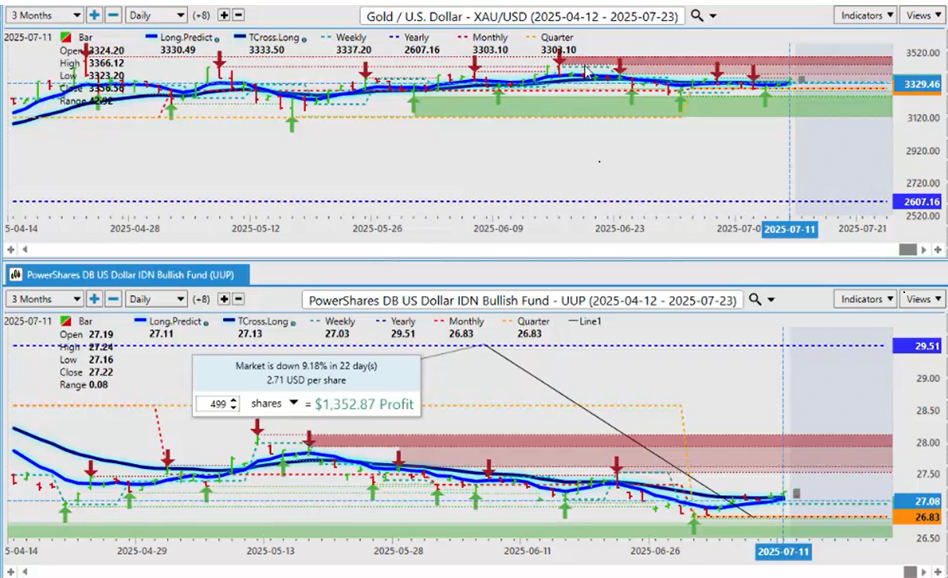Open the Daily interval dropdown in the UUP chart
This screenshot has height=578, width=948.
[x=158, y=299]
